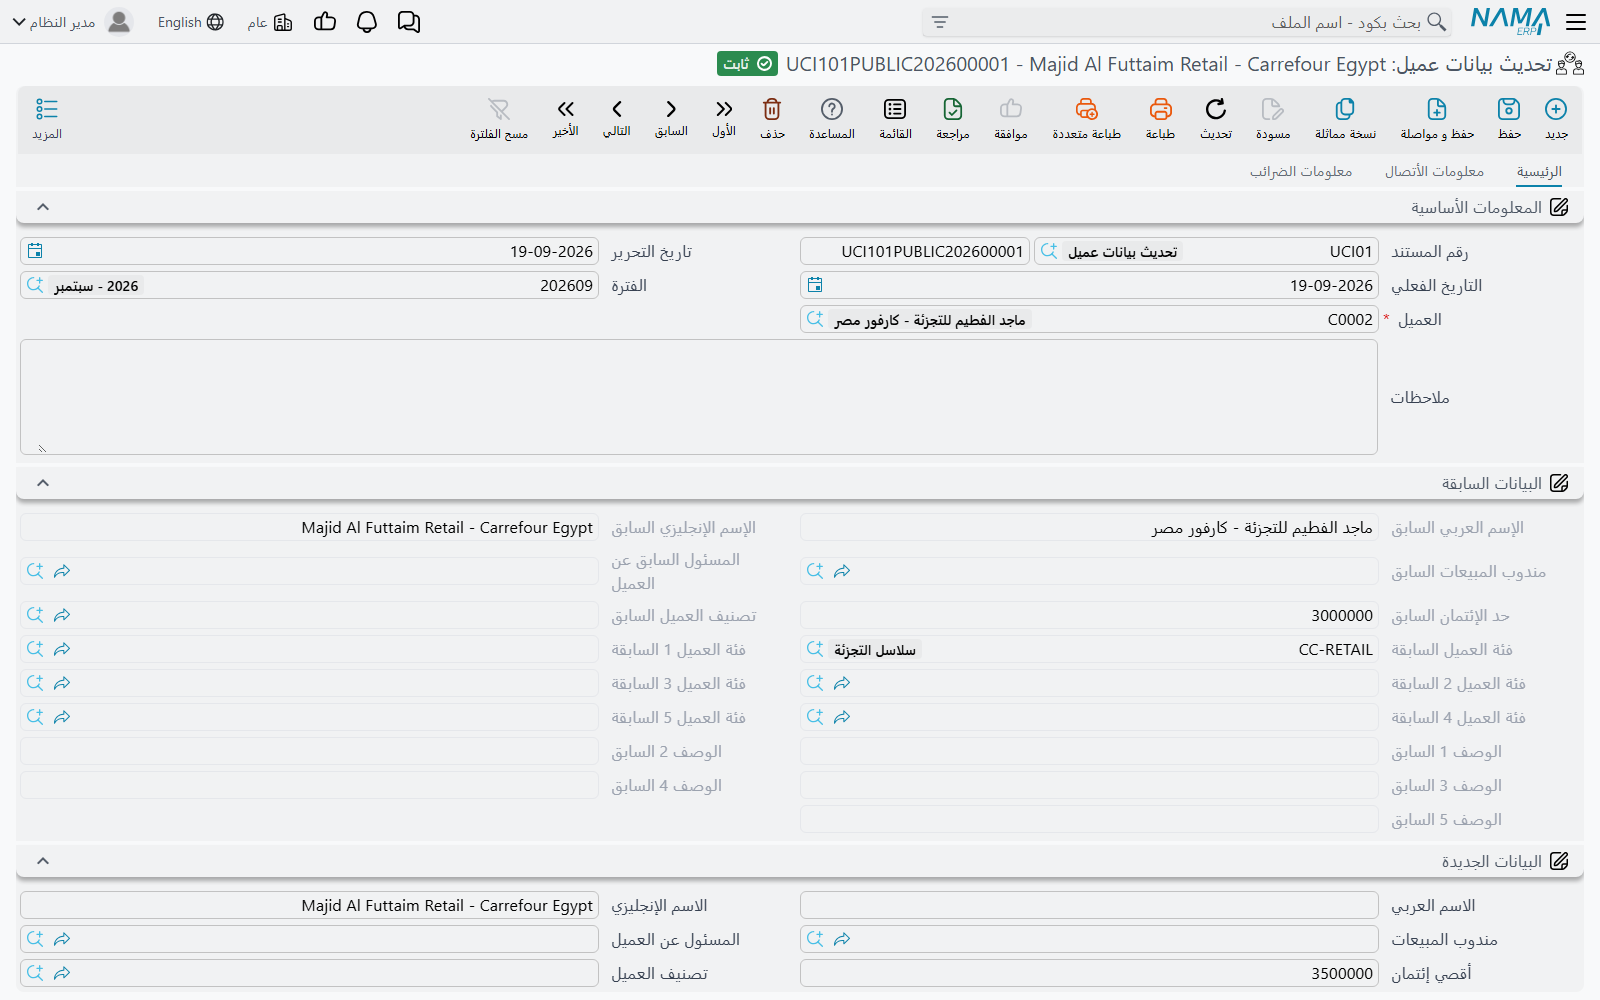1600x1000 pixels.
Task: Click edit icon beside البيانات السابقة header
Action: click(x=1559, y=483)
